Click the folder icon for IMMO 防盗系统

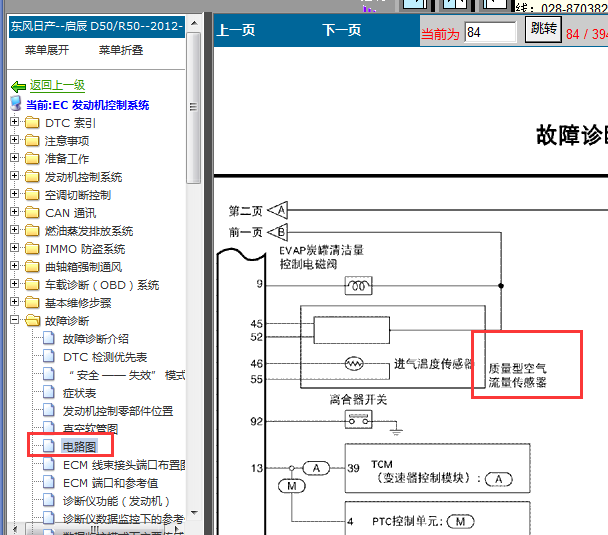point(32,248)
